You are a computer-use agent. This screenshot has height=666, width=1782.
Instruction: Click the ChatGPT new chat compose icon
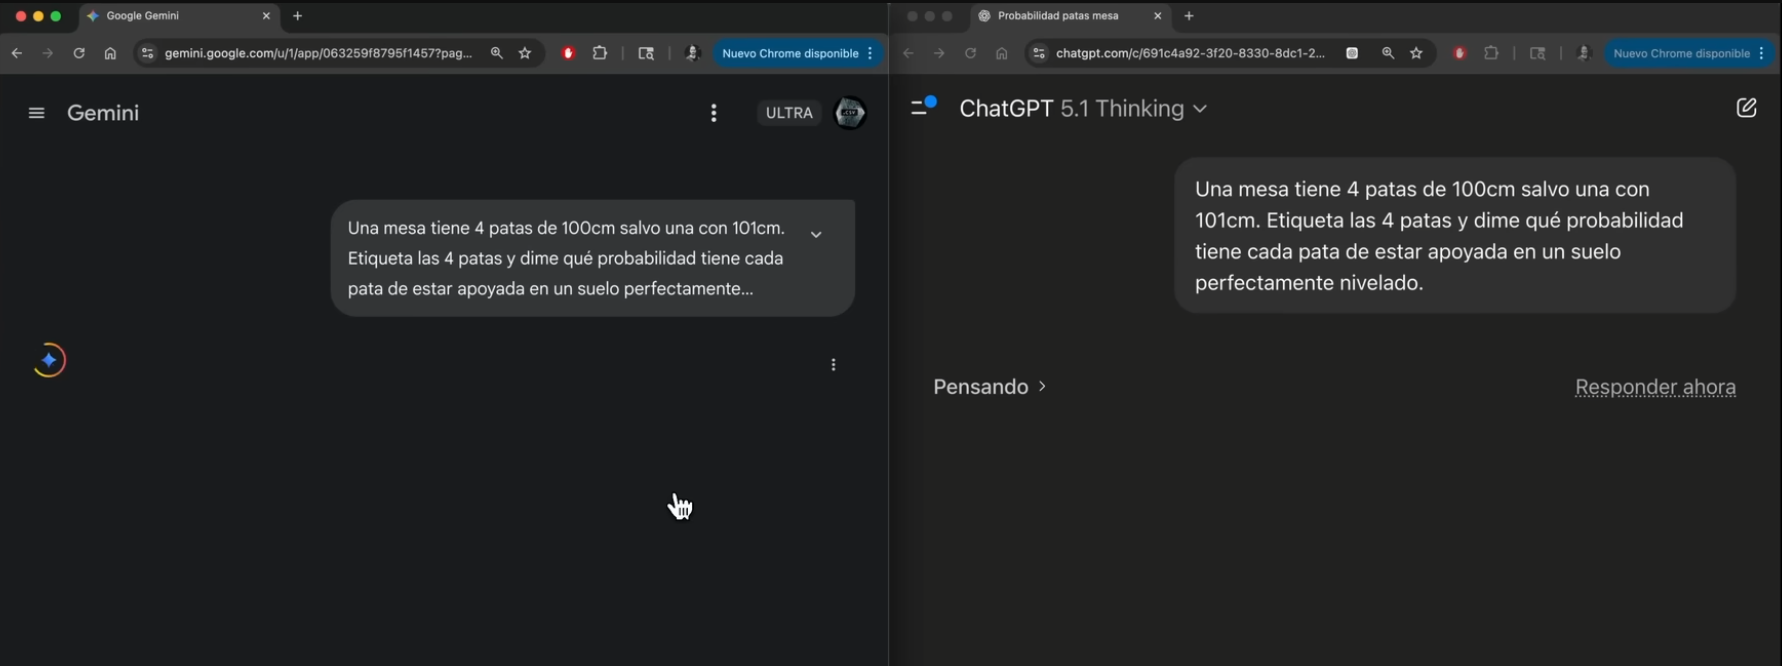(1746, 108)
